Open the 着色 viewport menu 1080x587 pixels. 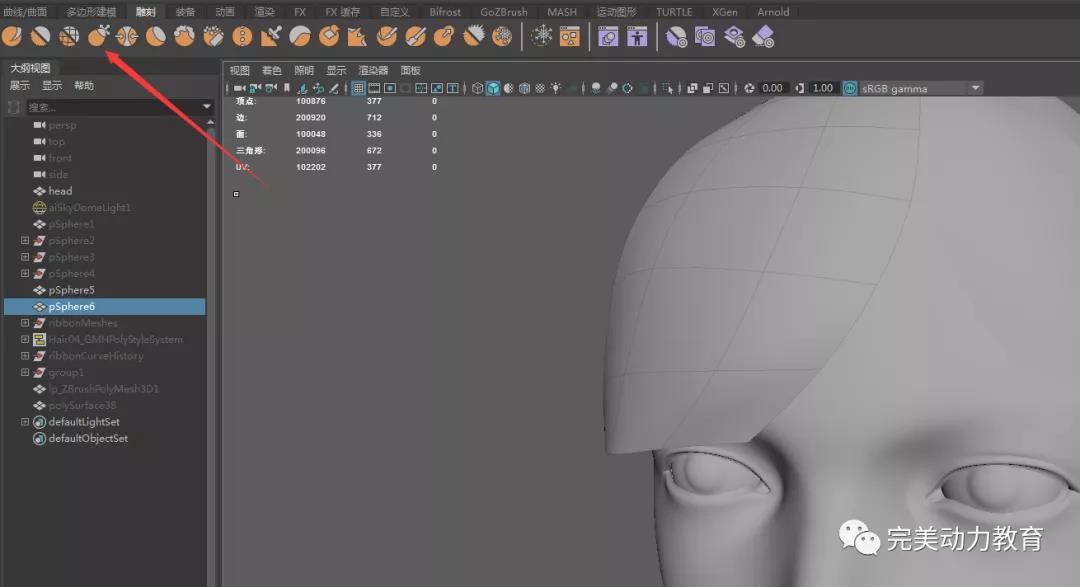[272, 71]
